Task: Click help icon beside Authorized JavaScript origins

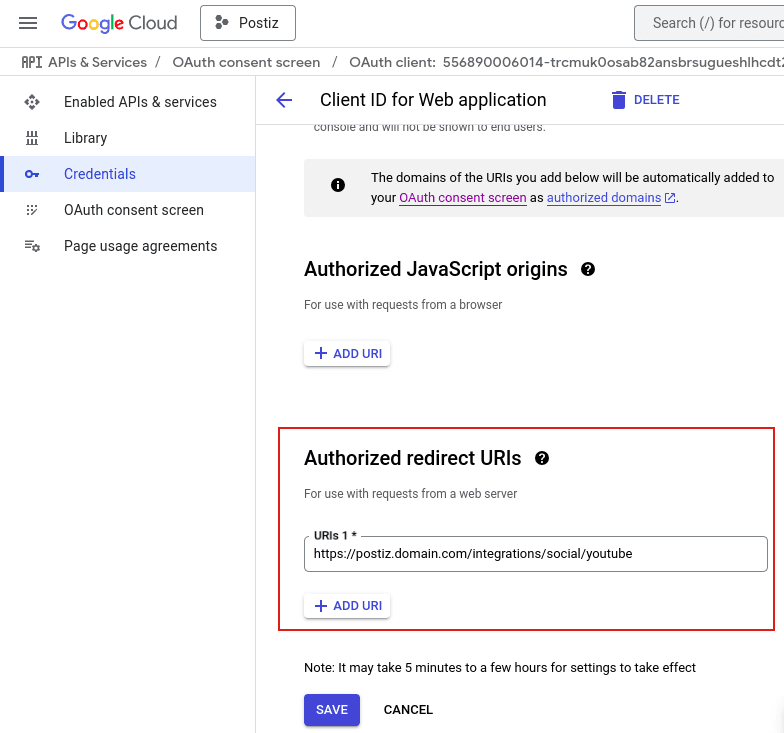Action: [588, 269]
